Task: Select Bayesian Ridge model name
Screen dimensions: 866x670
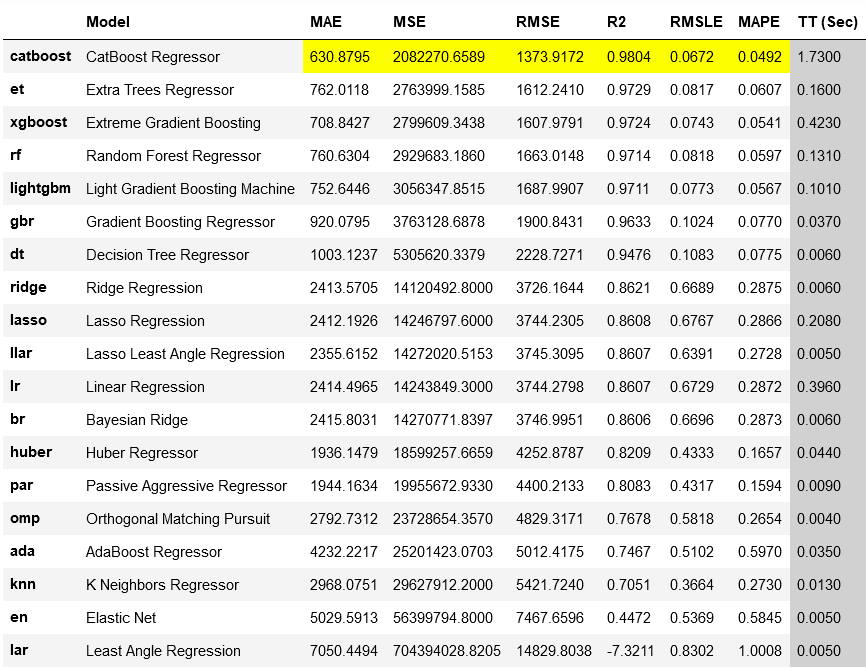Action: click(137, 420)
